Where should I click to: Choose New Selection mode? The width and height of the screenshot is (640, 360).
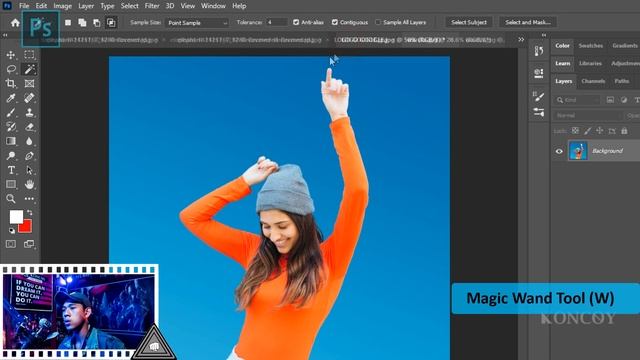[x=68, y=23]
